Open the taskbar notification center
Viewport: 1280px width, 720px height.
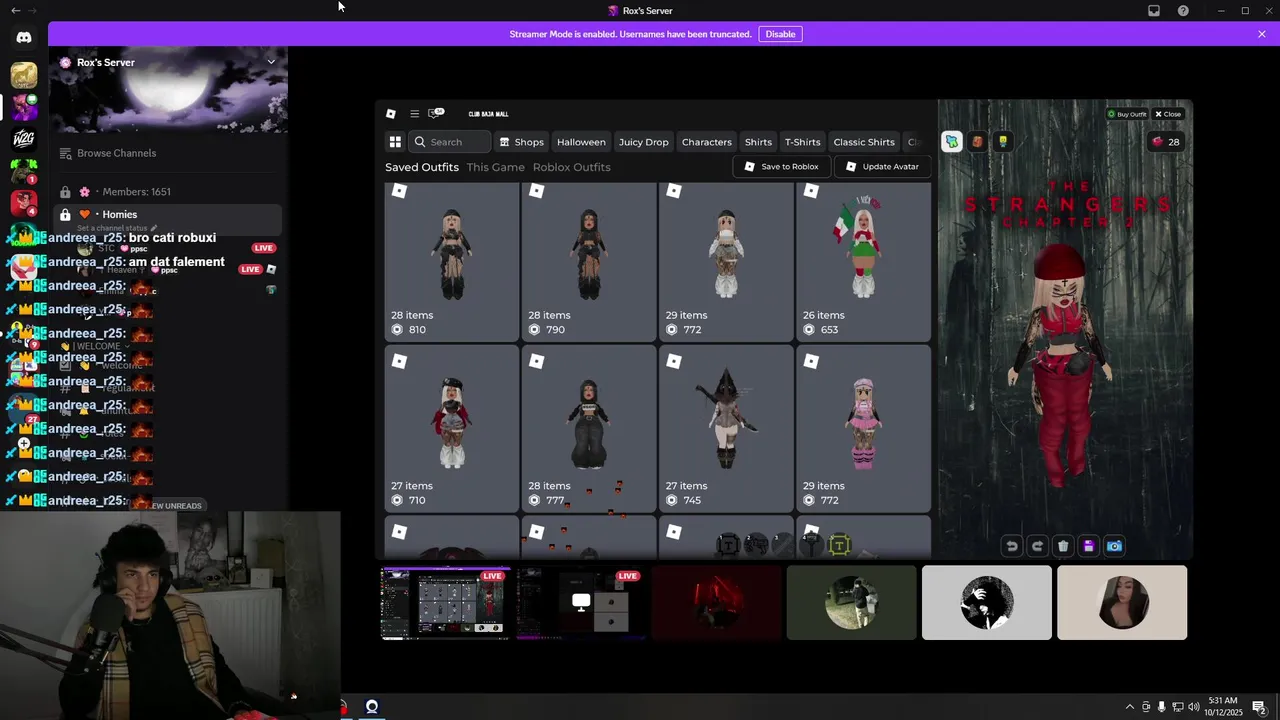(1259, 707)
